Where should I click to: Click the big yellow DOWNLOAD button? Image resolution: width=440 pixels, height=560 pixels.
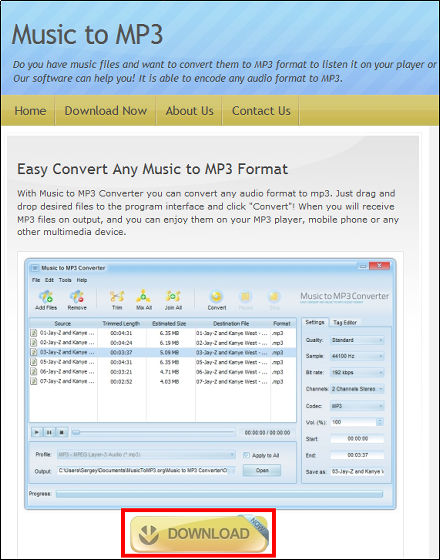[199, 534]
